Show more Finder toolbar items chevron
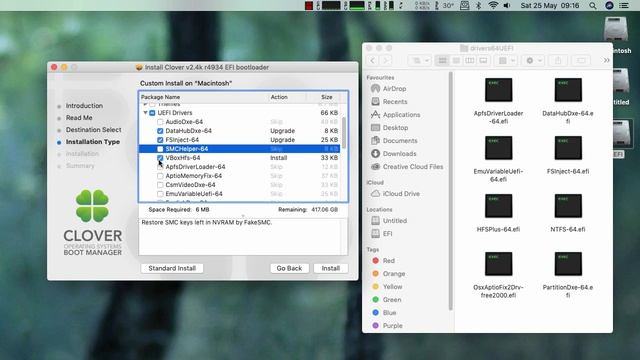The image size is (640, 360). [x=607, y=60]
